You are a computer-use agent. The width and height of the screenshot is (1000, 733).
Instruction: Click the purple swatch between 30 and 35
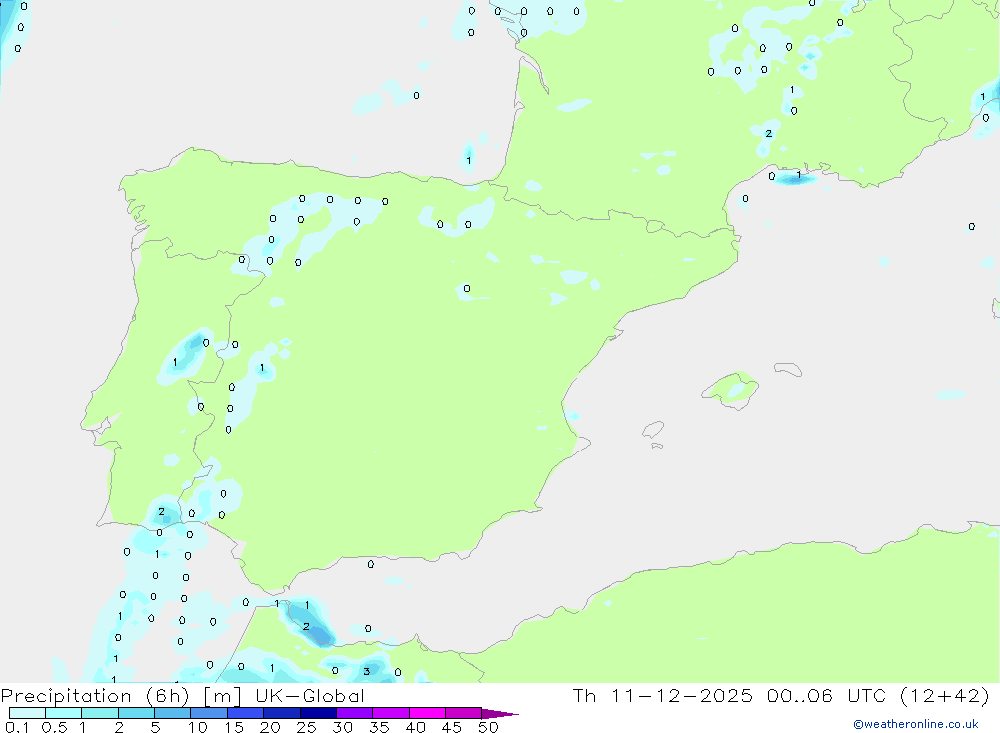[355, 713]
